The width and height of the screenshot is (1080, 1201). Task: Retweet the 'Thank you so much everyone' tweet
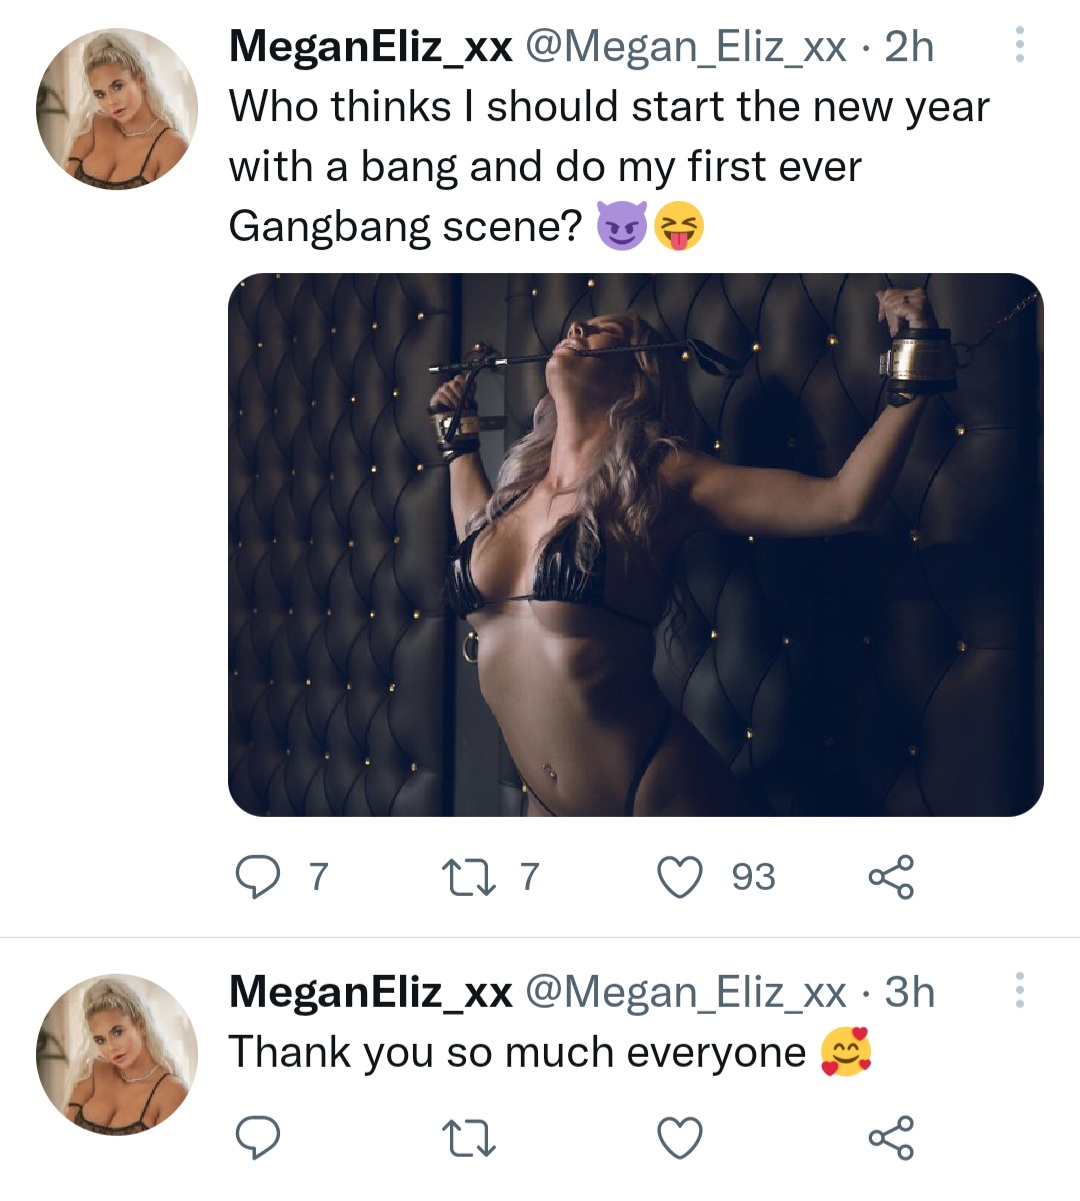click(x=467, y=1138)
